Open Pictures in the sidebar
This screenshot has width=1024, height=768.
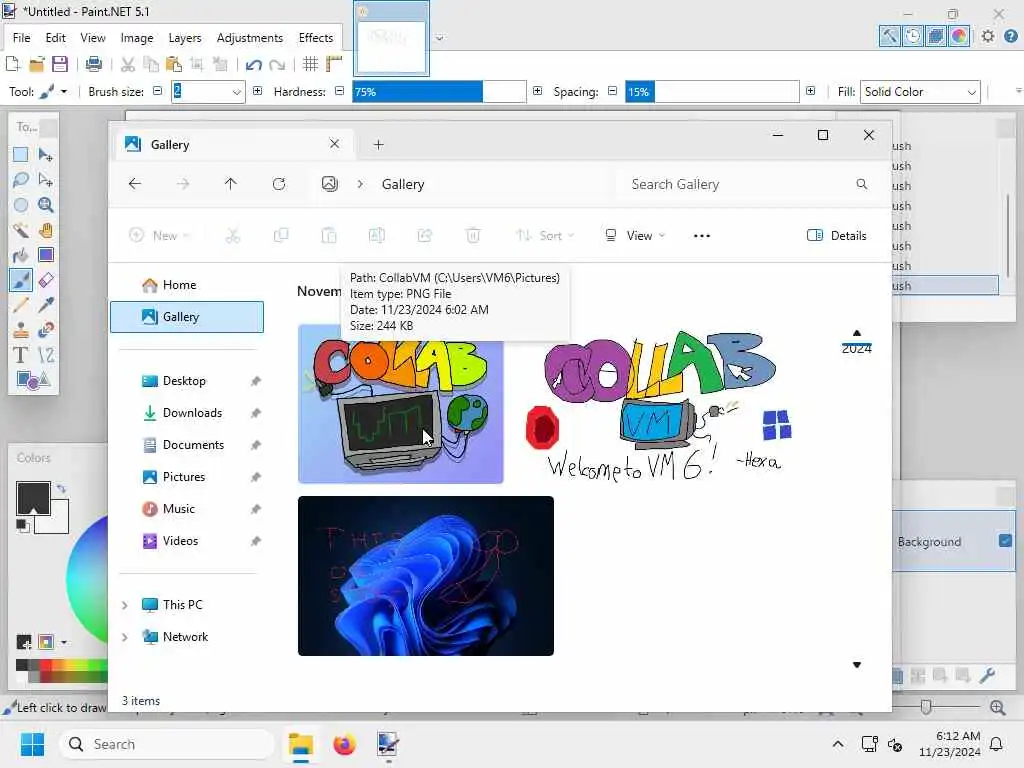tap(187, 477)
